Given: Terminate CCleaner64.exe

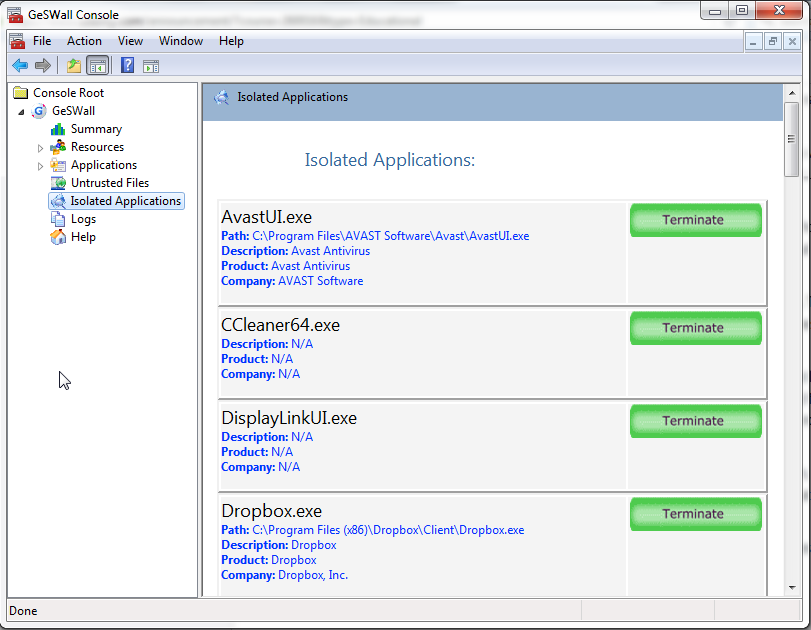Looking at the screenshot, I should click(x=696, y=328).
